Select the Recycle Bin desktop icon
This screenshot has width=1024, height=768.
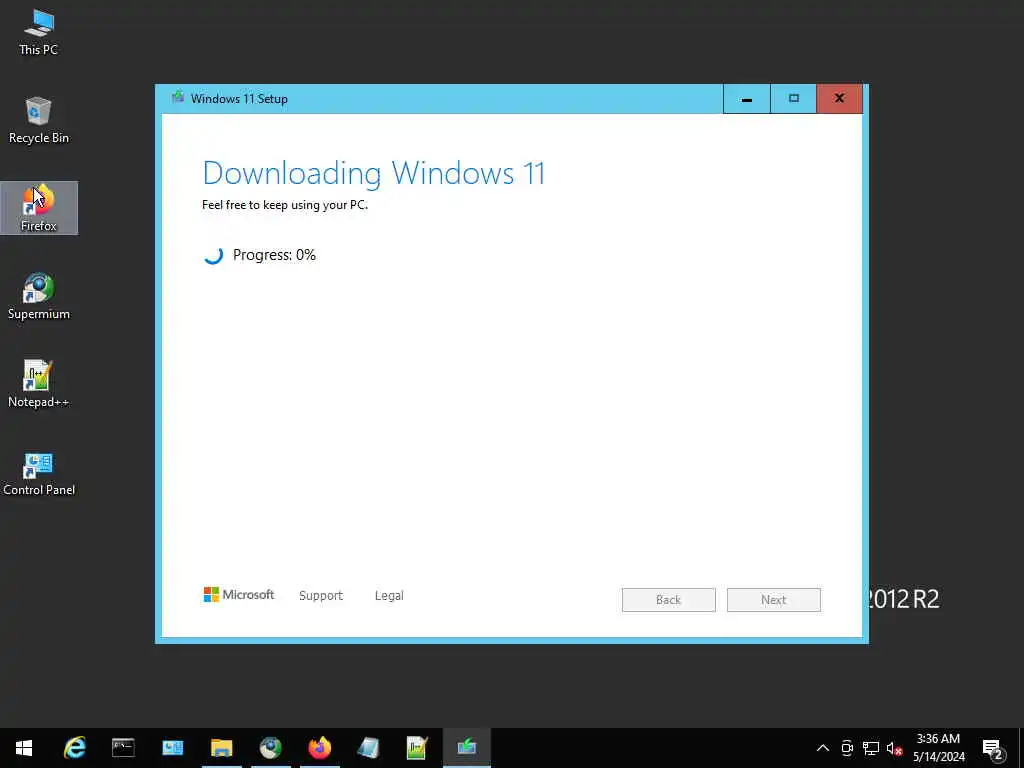point(39,121)
